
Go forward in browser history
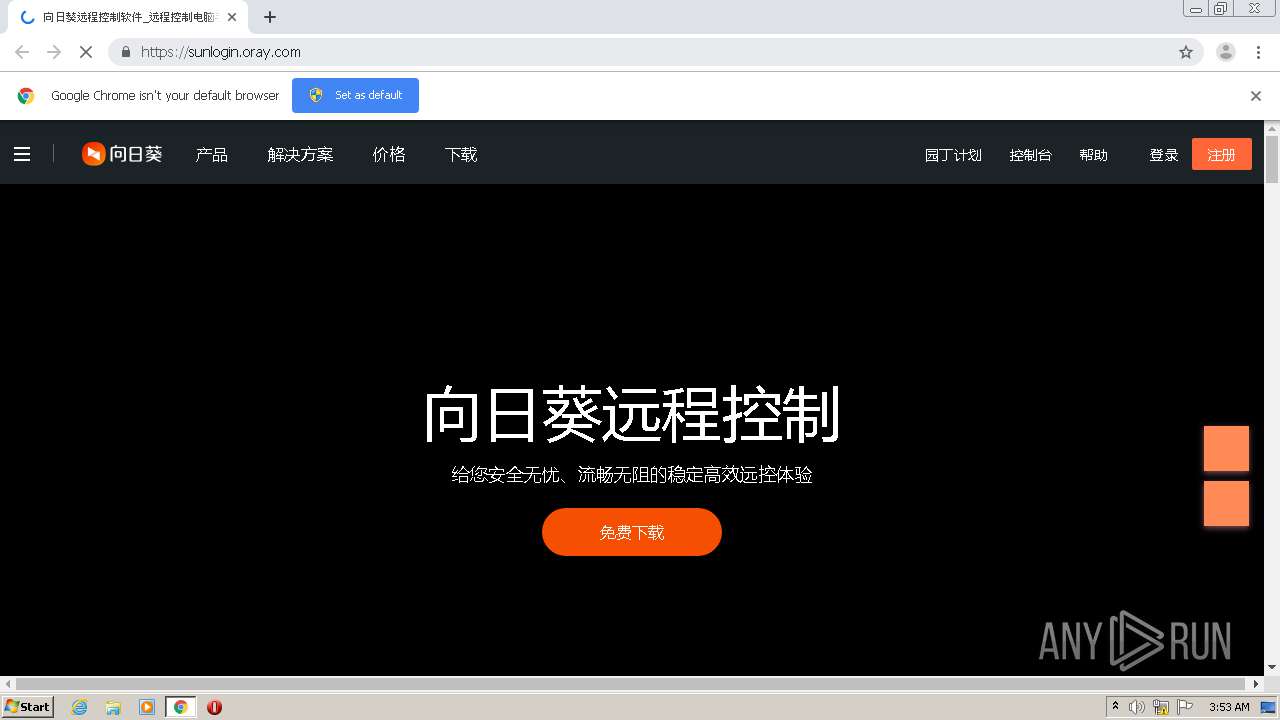pyautogui.click(x=54, y=52)
